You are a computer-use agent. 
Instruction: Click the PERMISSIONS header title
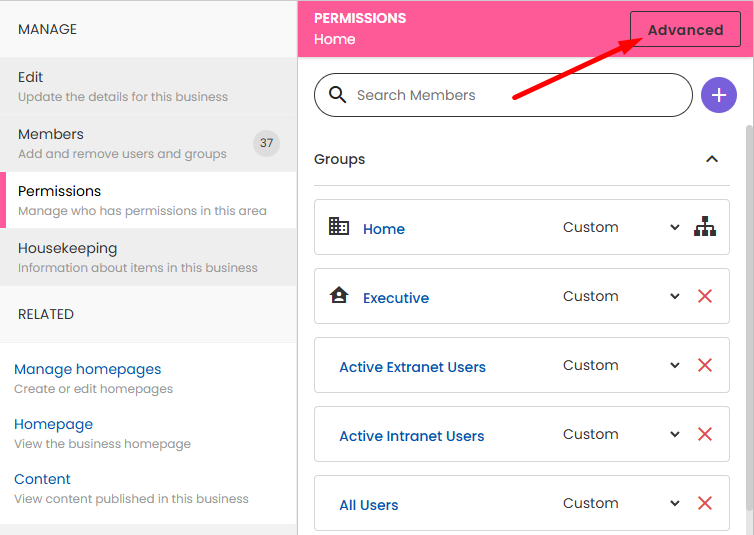click(360, 18)
